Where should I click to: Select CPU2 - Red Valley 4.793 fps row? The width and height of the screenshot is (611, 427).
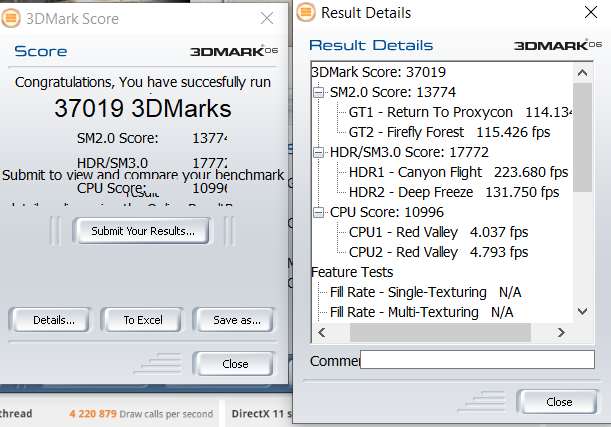[x=438, y=252]
